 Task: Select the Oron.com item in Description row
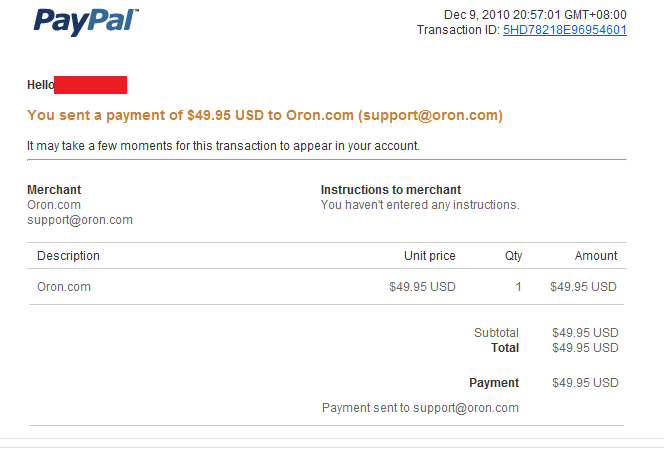(64, 286)
